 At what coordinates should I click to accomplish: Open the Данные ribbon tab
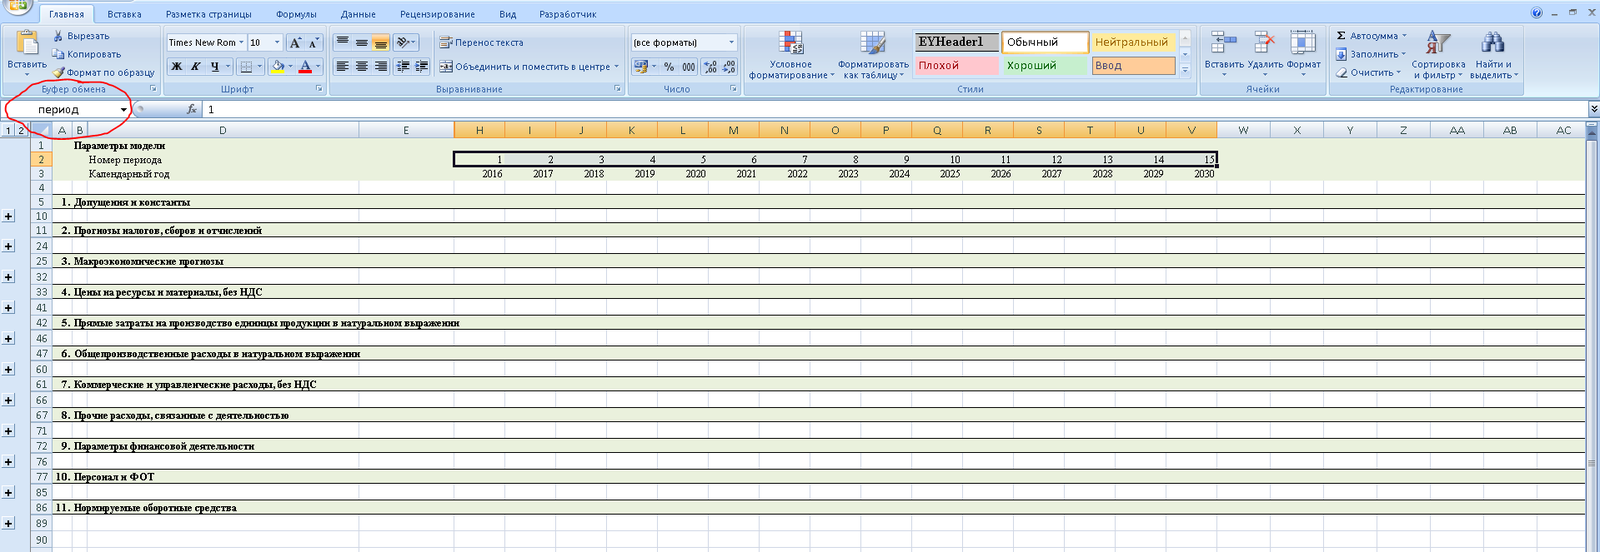point(358,15)
